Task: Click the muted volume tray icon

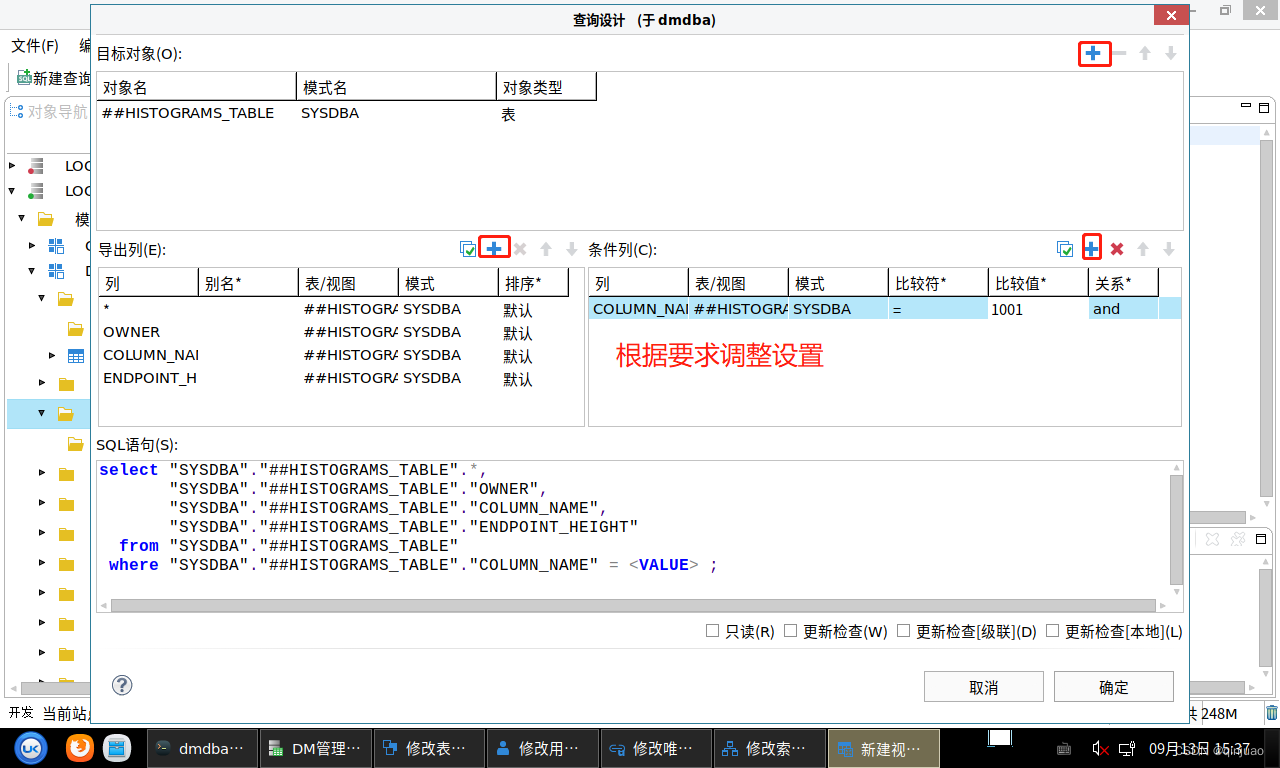Action: click(x=1099, y=748)
